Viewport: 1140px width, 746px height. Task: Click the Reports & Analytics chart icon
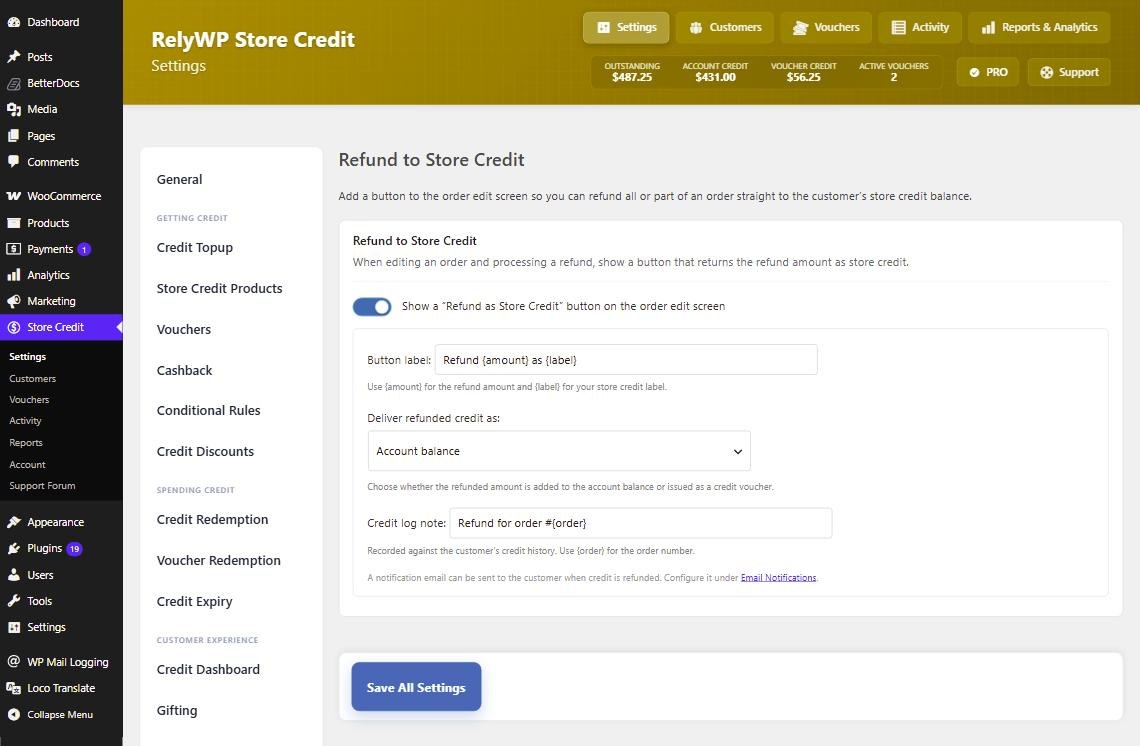pos(988,28)
